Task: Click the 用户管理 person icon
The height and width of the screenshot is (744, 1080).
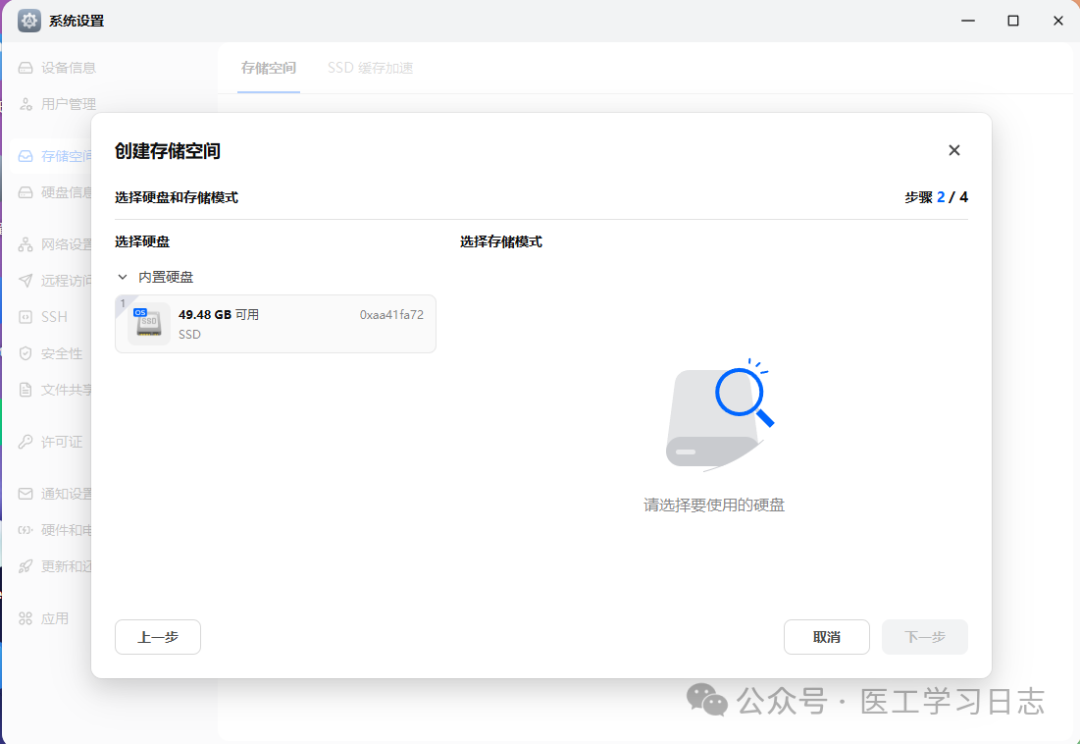Action: point(25,104)
